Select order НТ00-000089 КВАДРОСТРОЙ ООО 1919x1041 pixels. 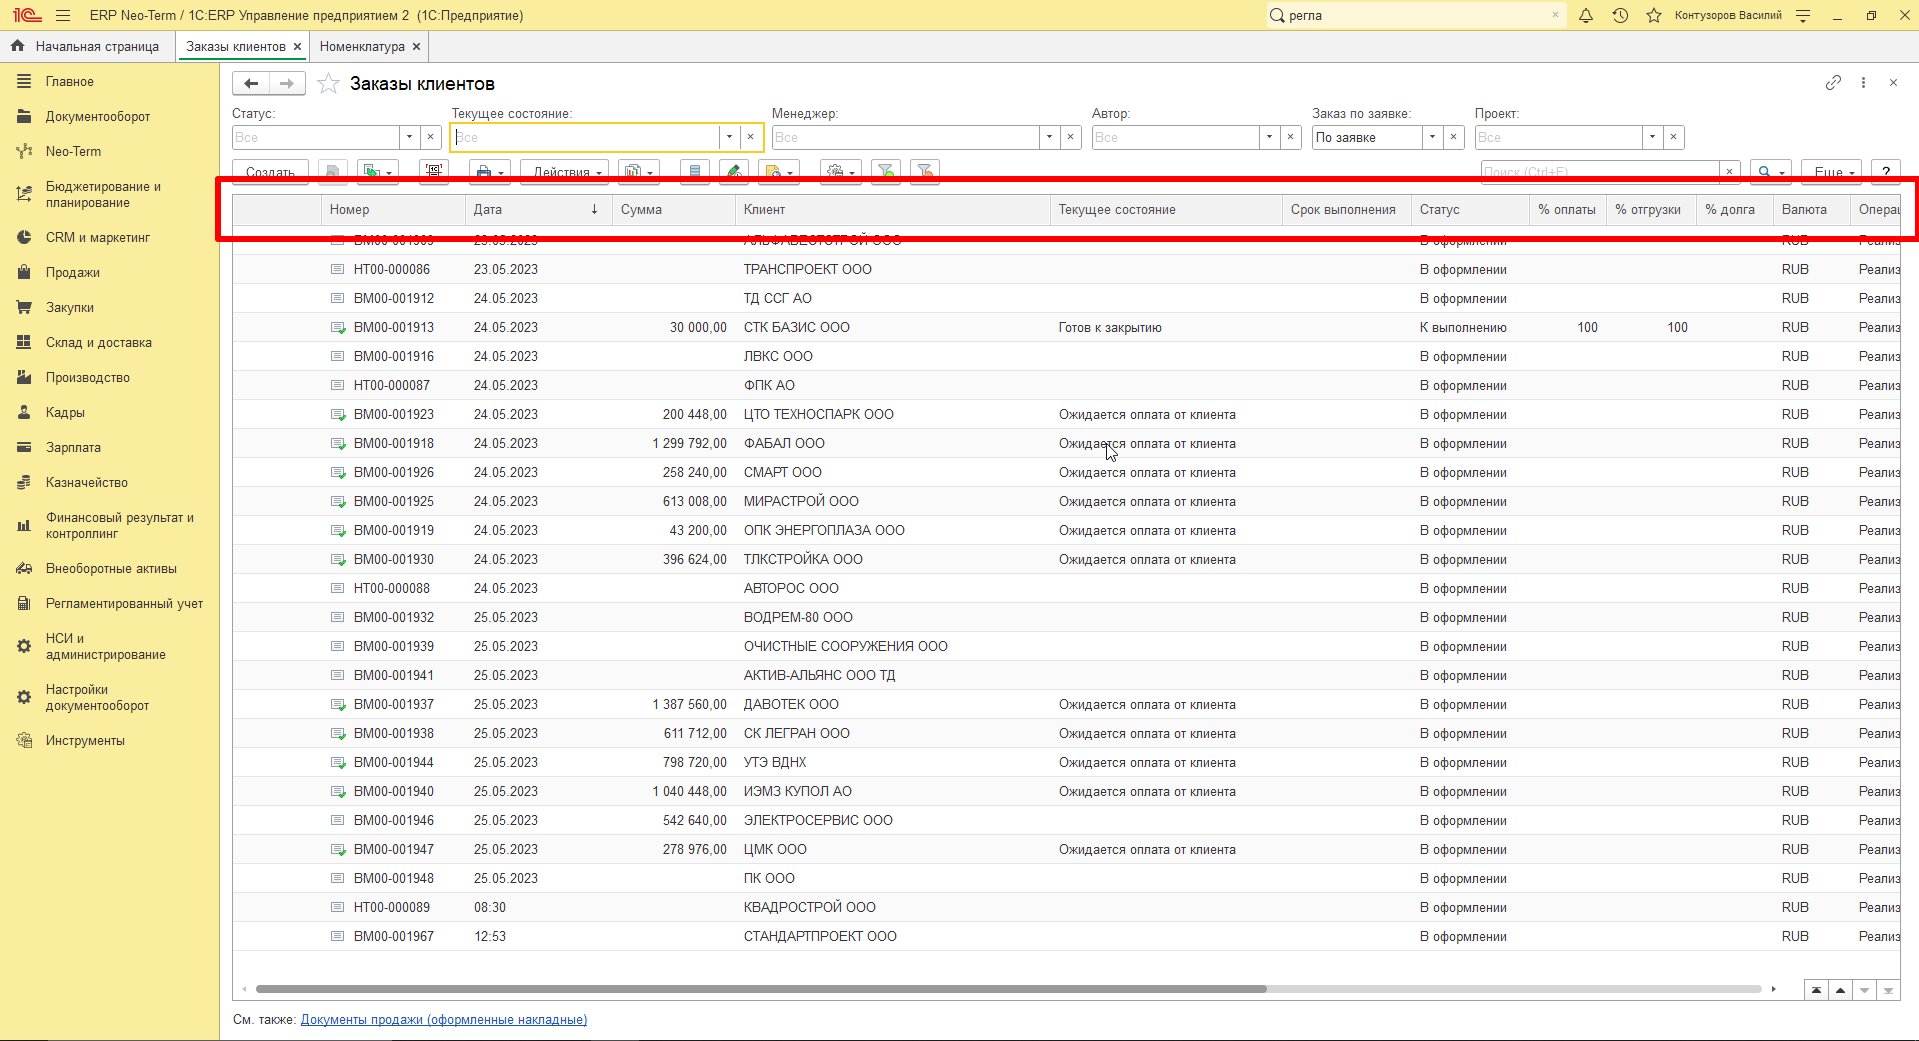1066,908
